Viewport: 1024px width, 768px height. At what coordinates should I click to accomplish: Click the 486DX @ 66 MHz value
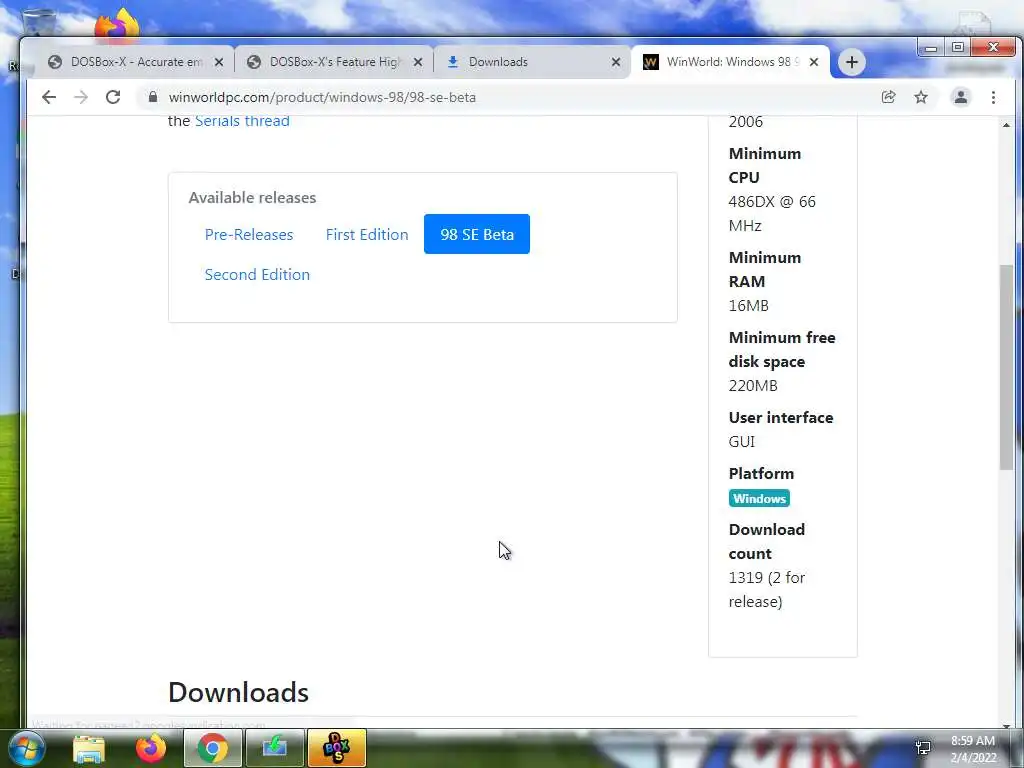772,214
